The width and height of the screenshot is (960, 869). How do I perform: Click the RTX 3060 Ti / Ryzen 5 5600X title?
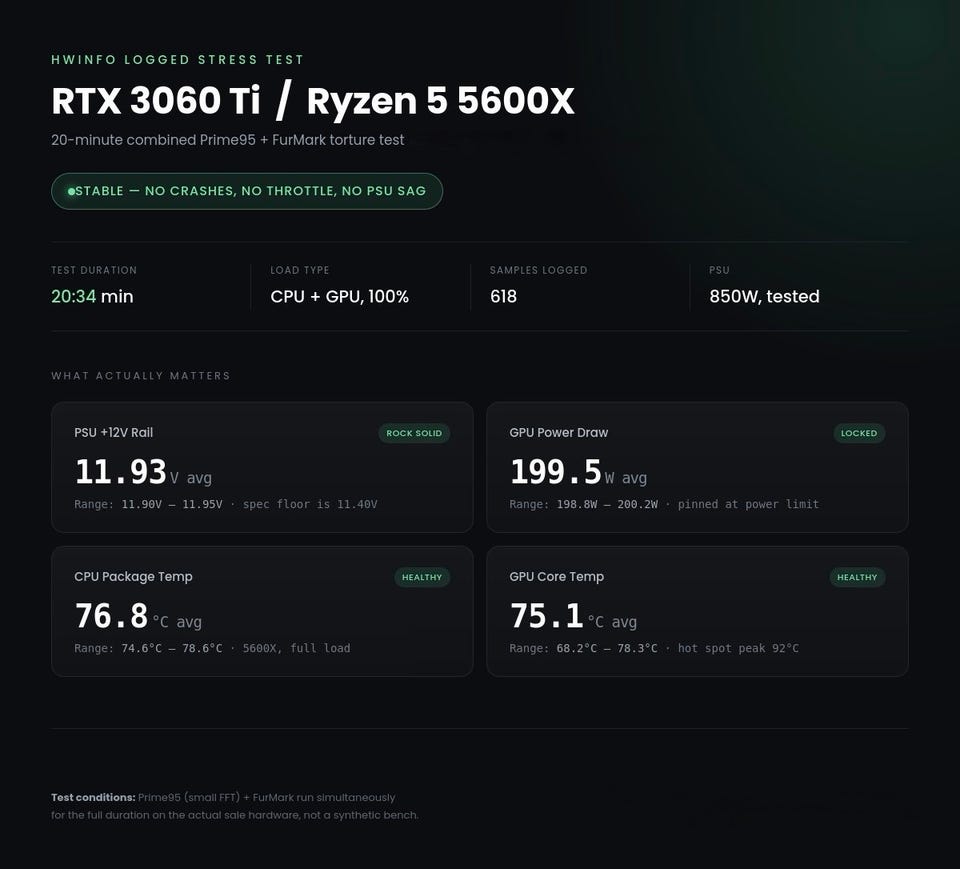pos(313,100)
